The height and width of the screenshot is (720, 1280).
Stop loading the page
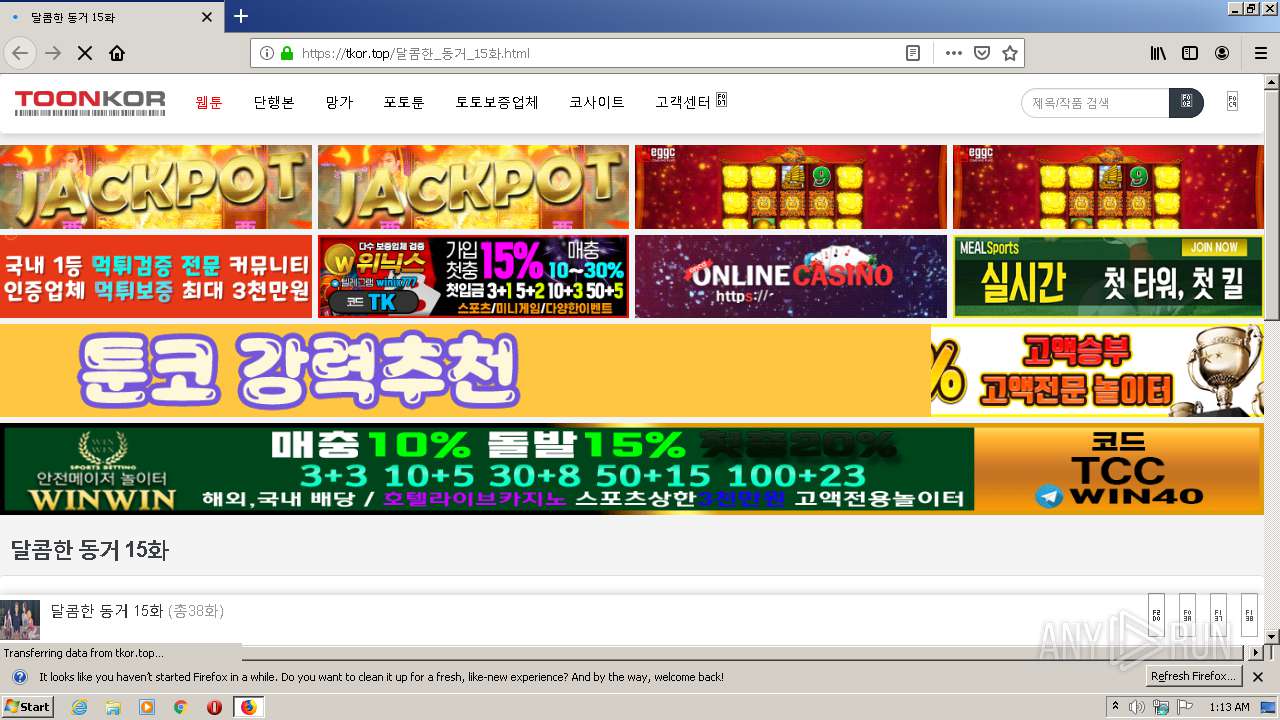tap(85, 53)
